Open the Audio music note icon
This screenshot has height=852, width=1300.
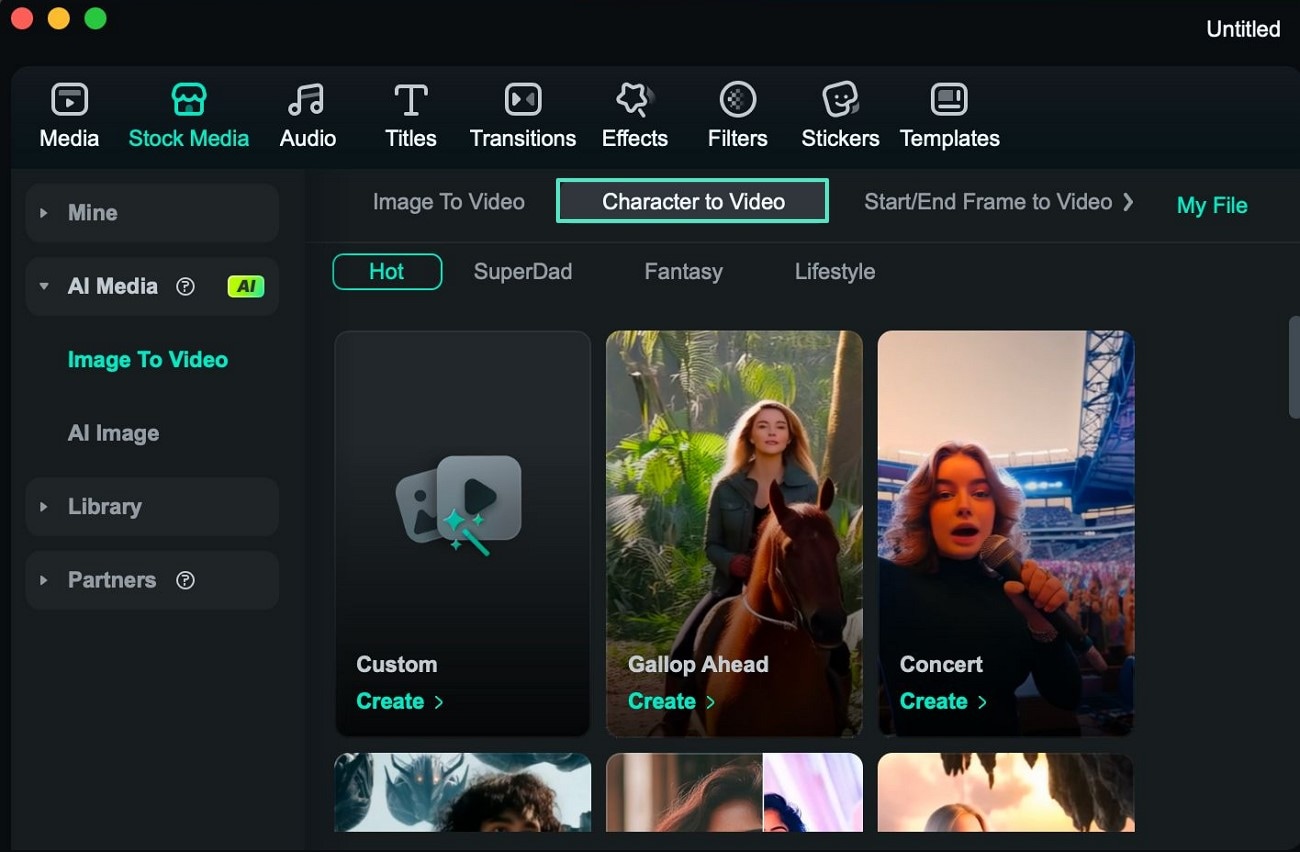306,99
